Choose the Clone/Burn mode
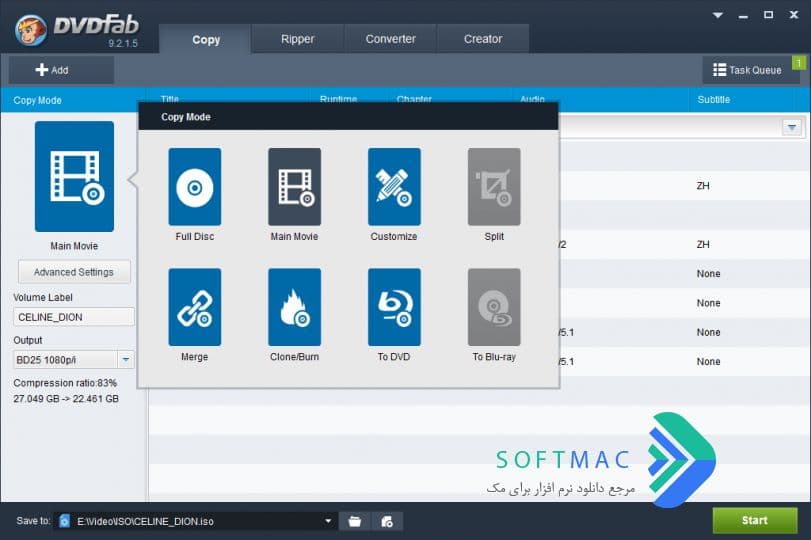The width and height of the screenshot is (811, 540). coord(294,307)
